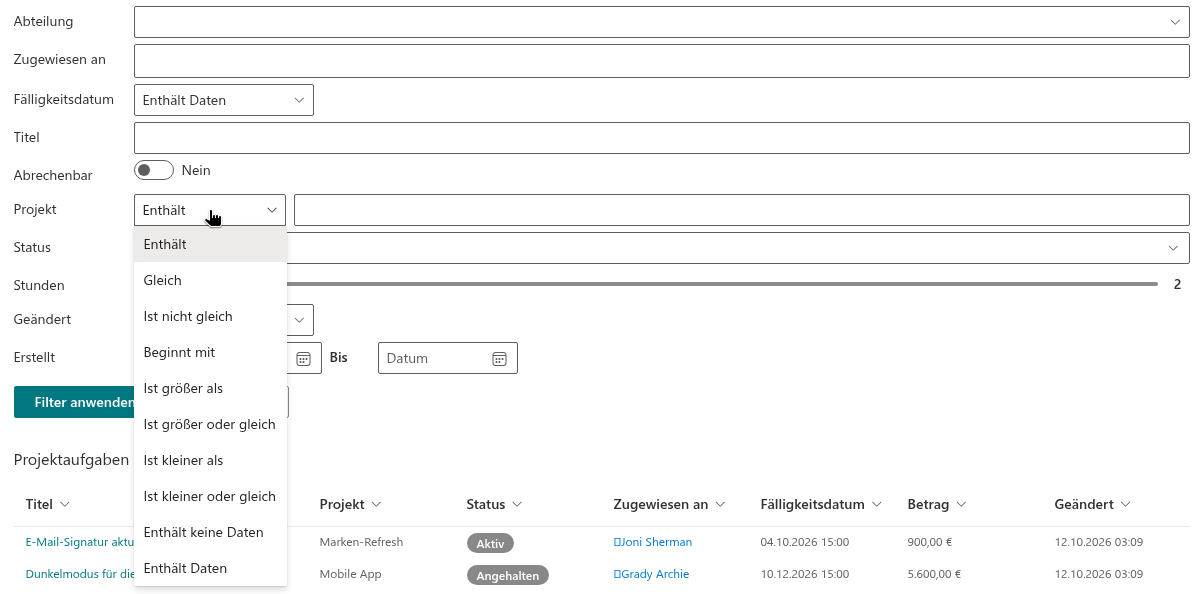Open Grady Archie user link

click(651, 574)
